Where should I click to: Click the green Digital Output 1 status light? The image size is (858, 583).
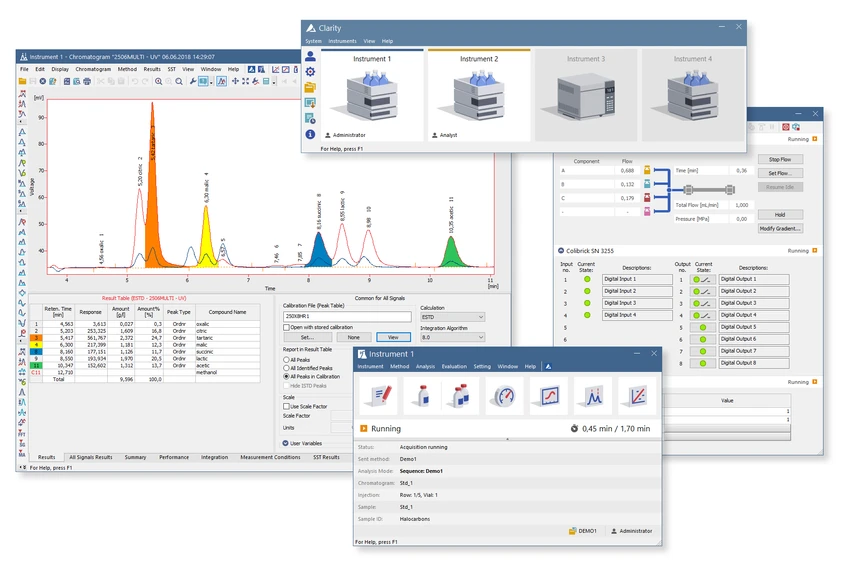click(x=697, y=279)
